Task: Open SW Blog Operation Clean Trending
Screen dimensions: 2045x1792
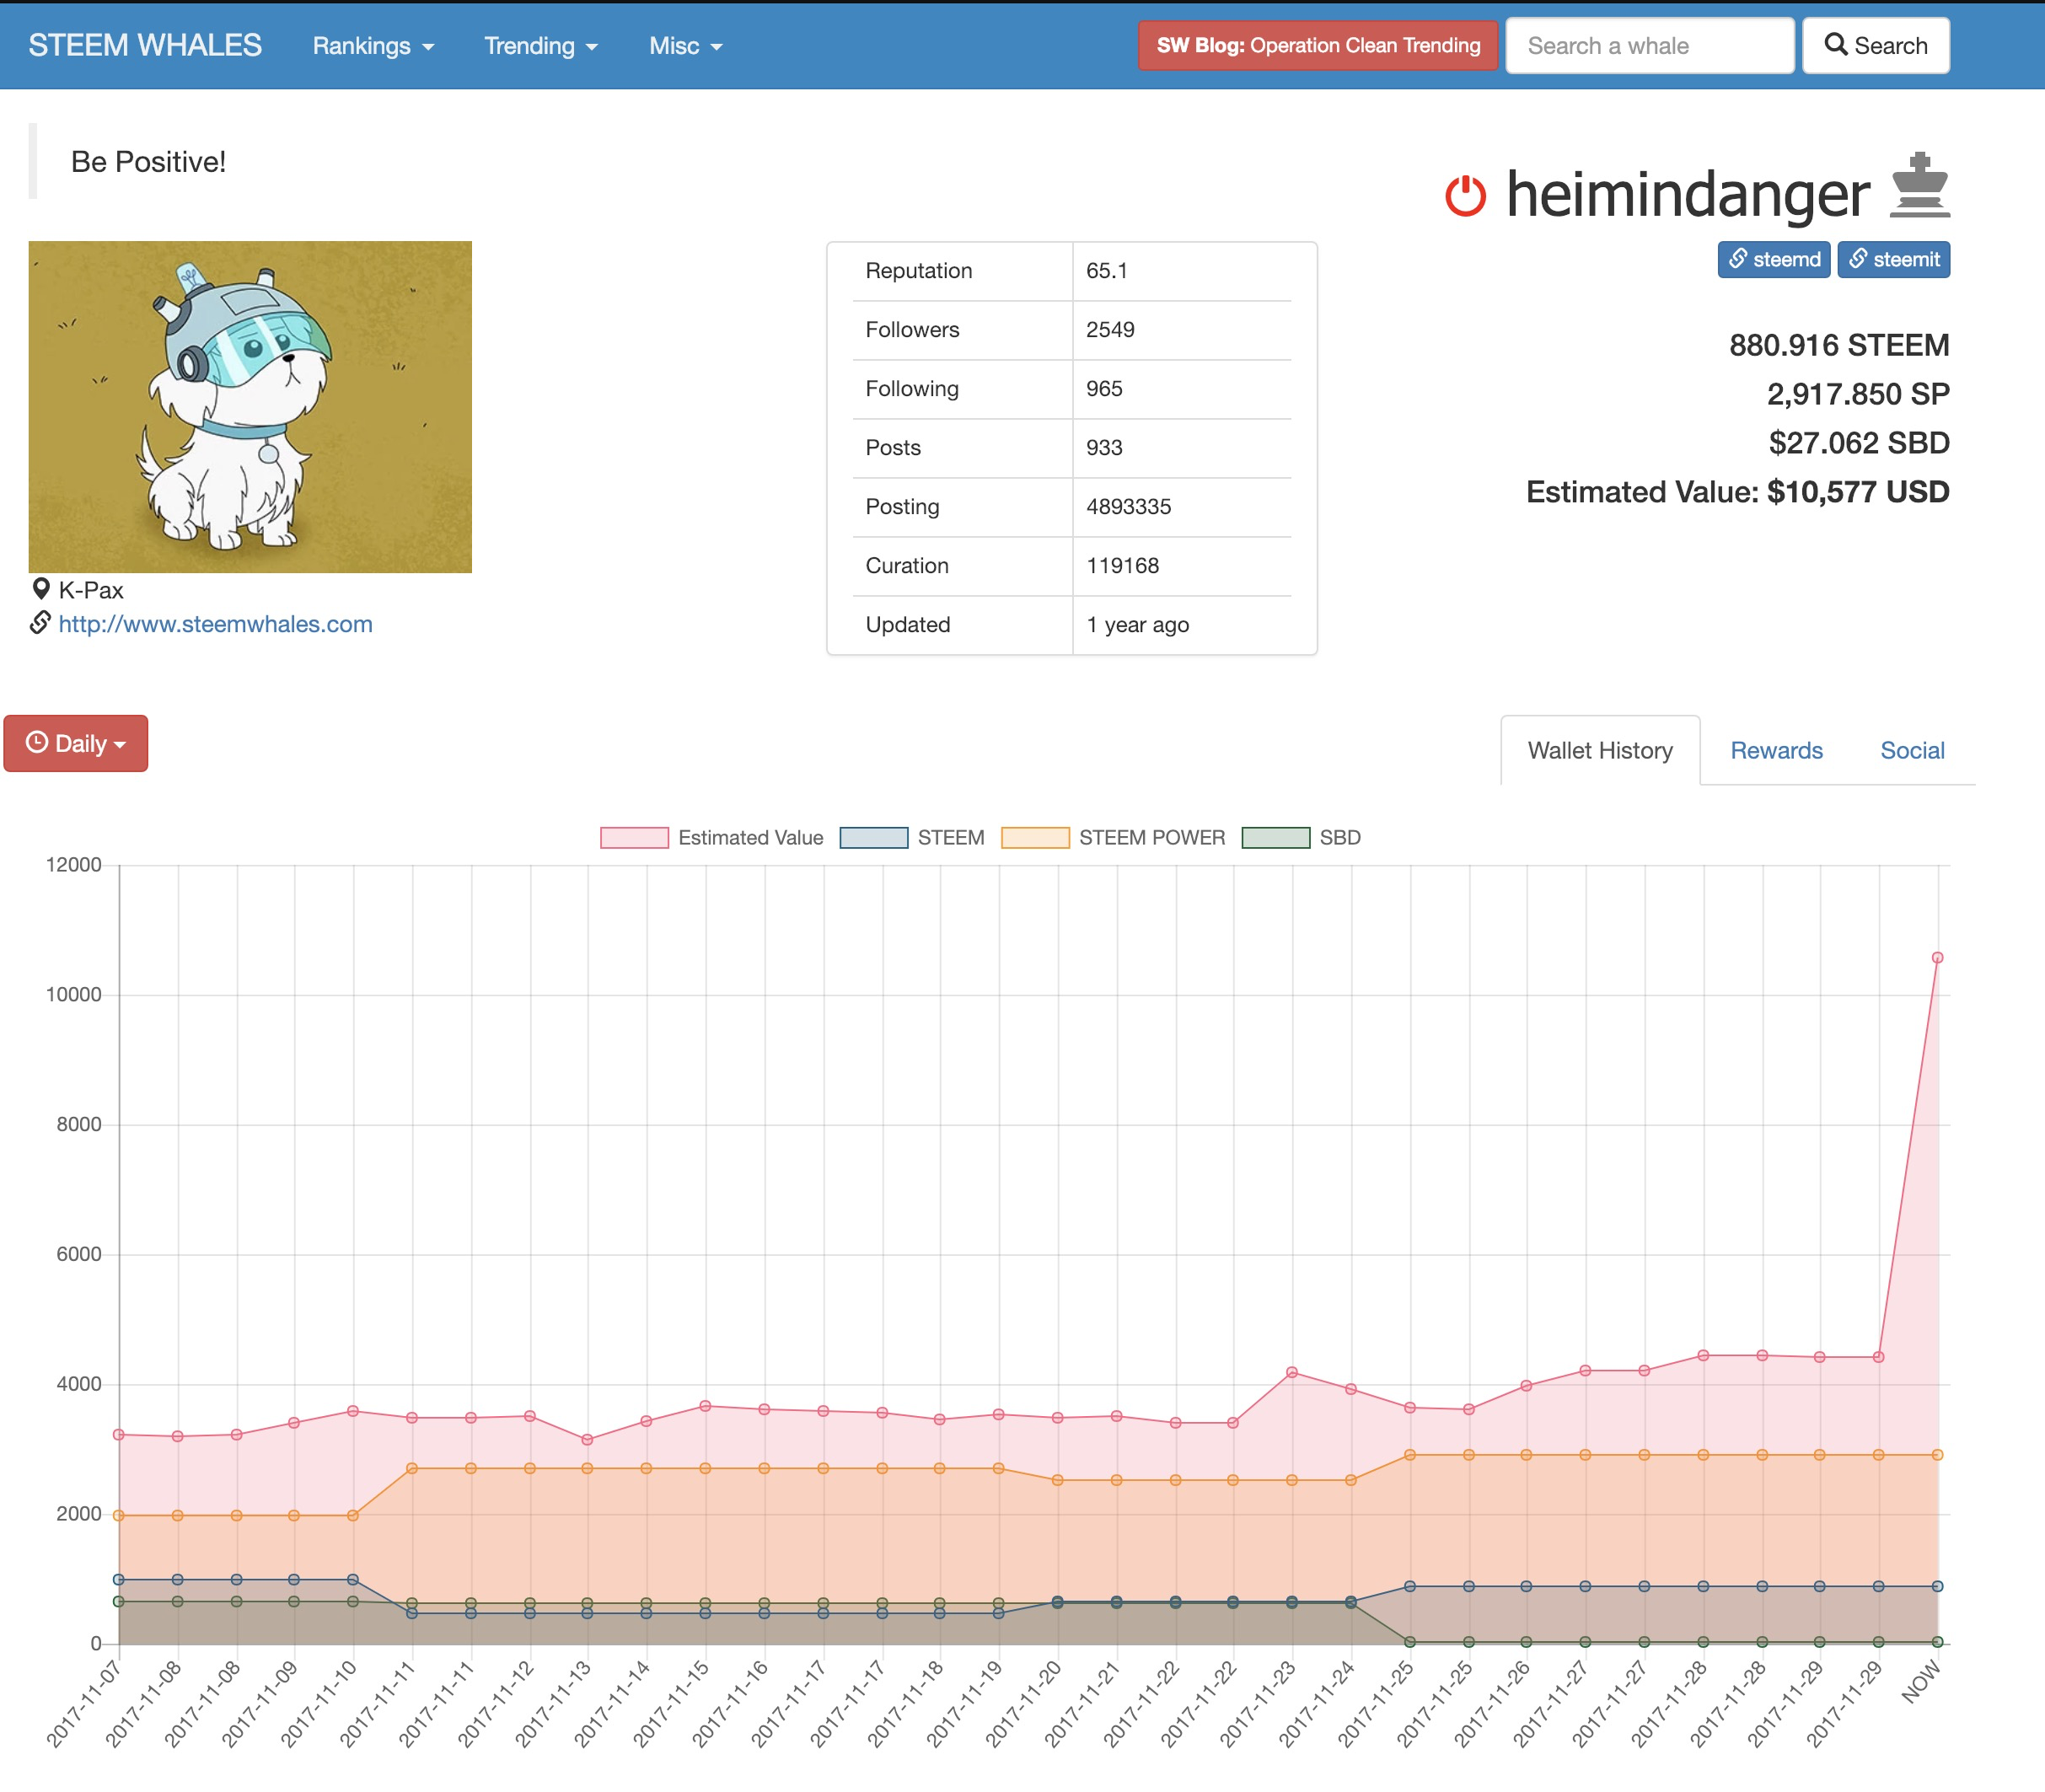Action: tap(1317, 46)
